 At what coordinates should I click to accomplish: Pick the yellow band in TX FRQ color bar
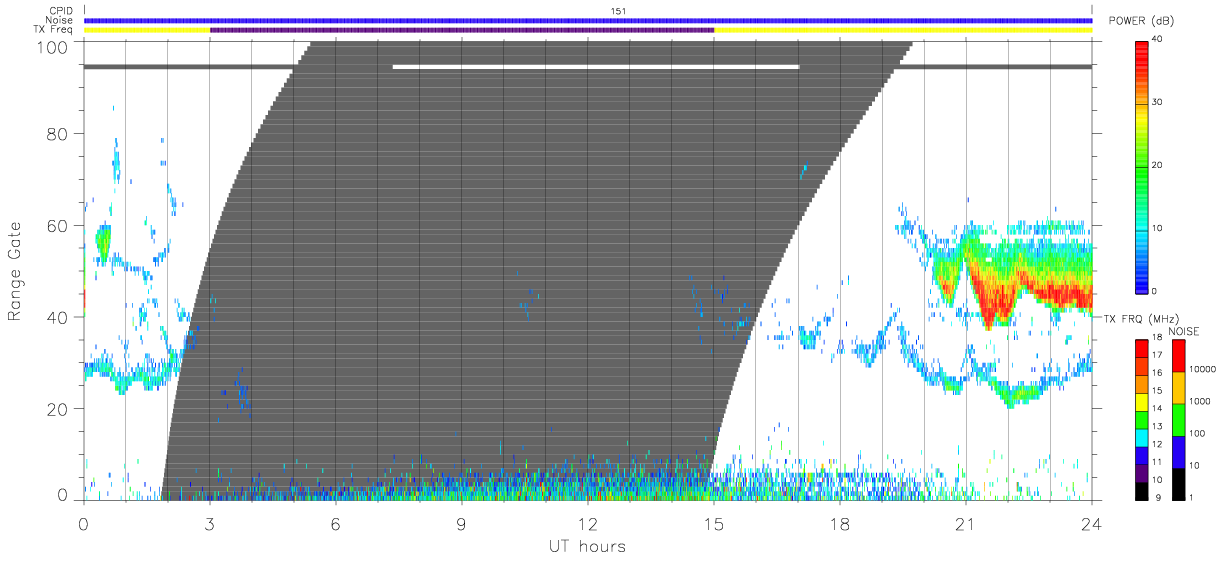1141,402
